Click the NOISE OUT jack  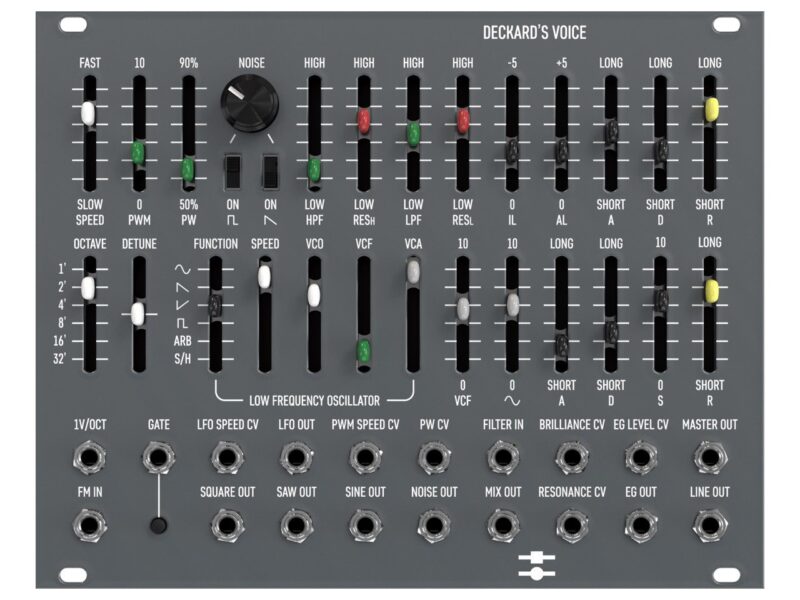tap(434, 525)
